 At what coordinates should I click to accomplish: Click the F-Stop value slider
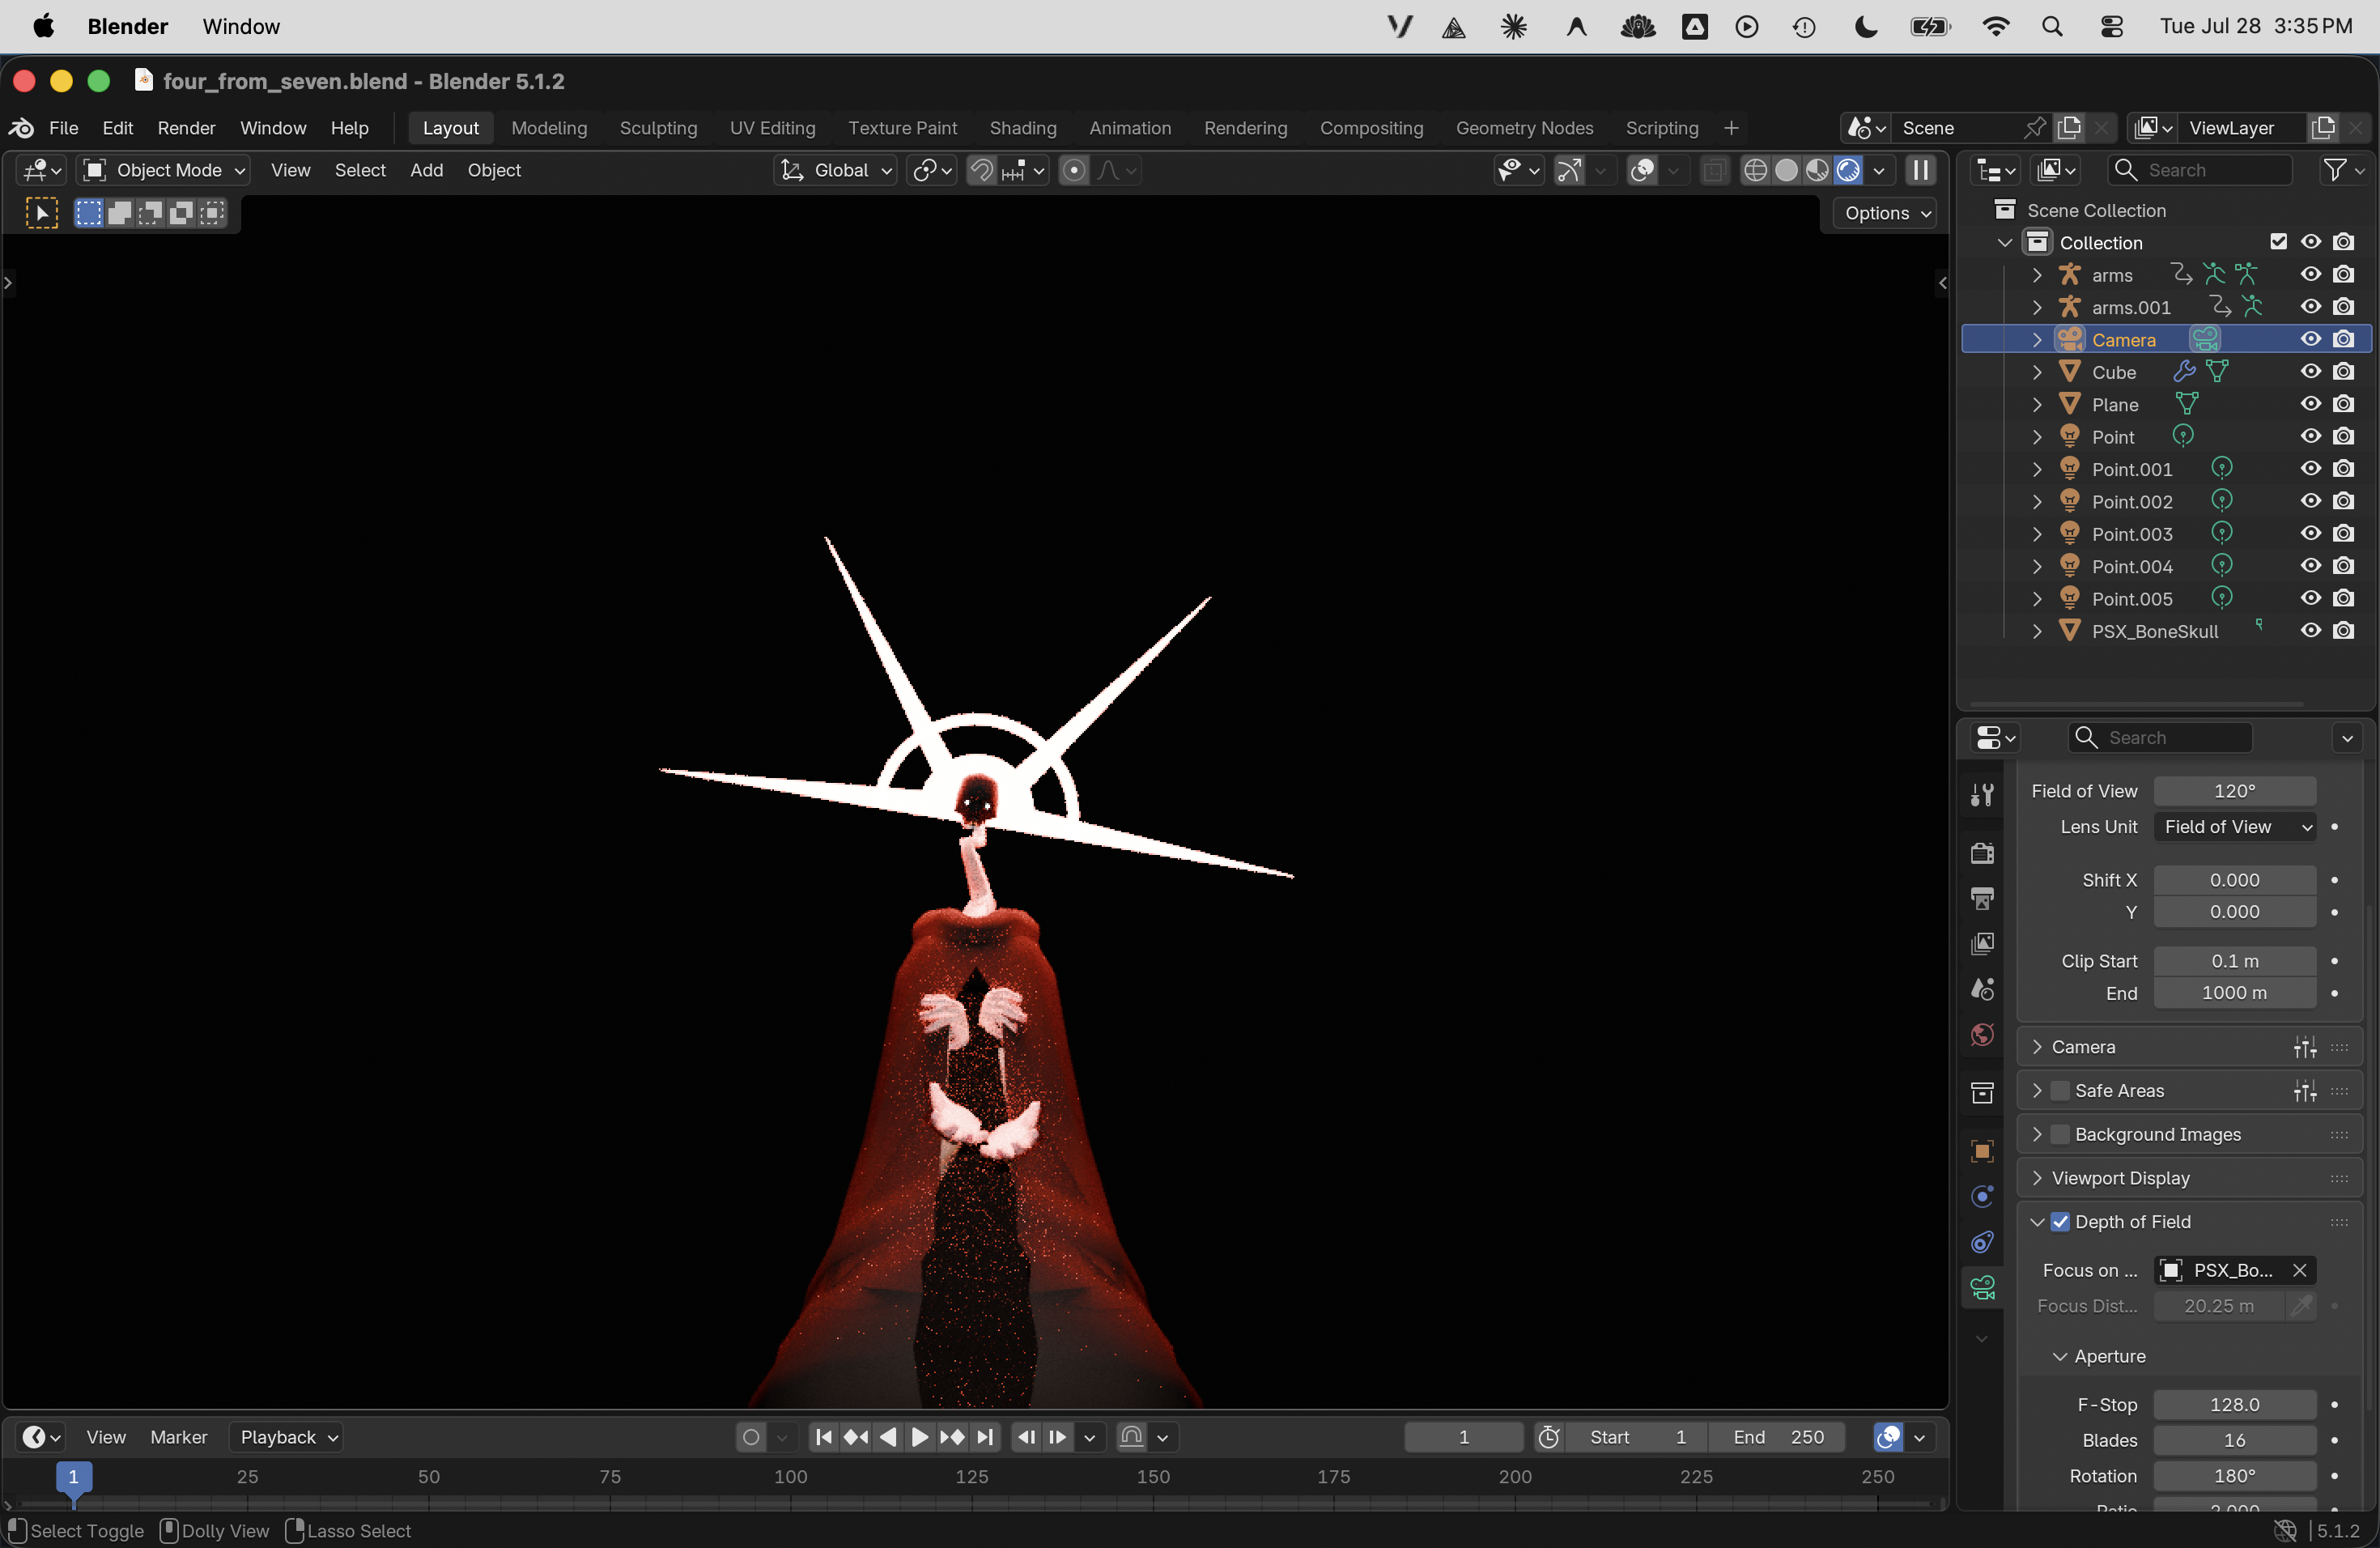tap(2235, 1405)
